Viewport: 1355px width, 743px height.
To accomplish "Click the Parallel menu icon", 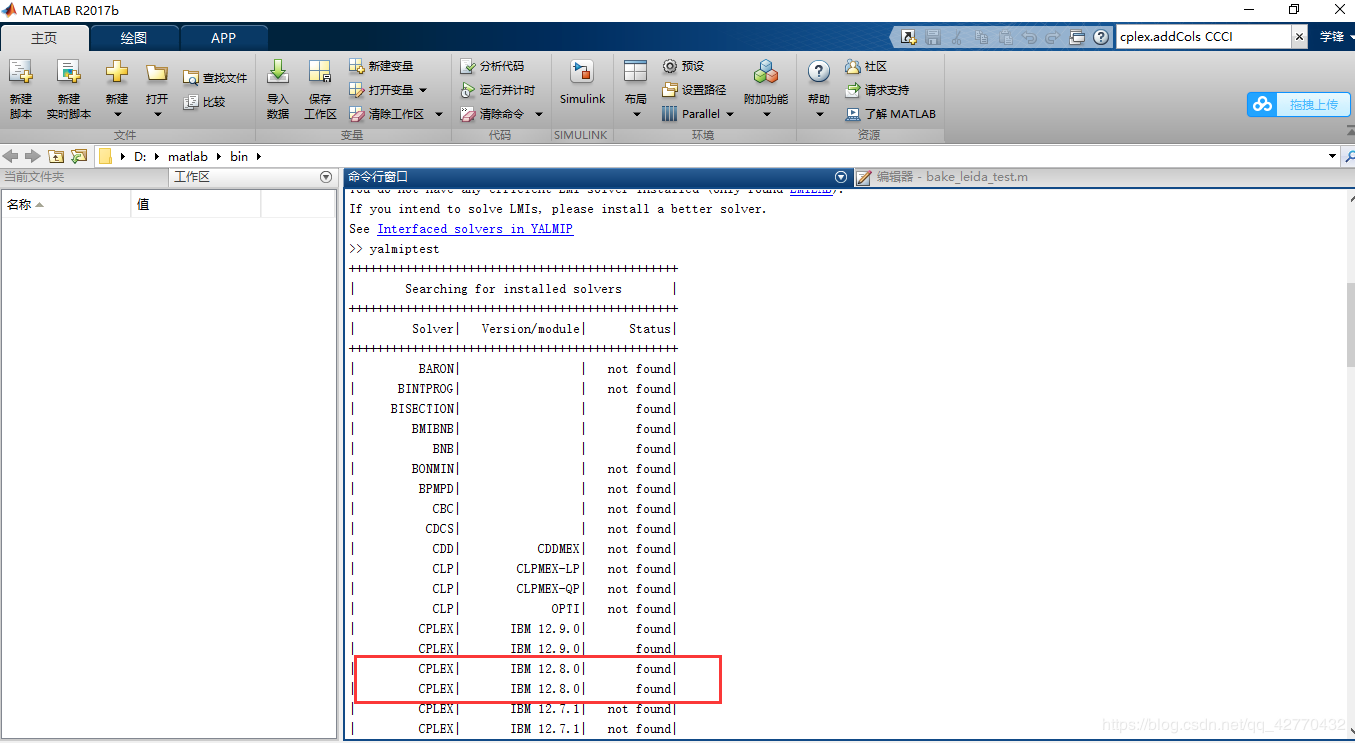I will 670,114.
